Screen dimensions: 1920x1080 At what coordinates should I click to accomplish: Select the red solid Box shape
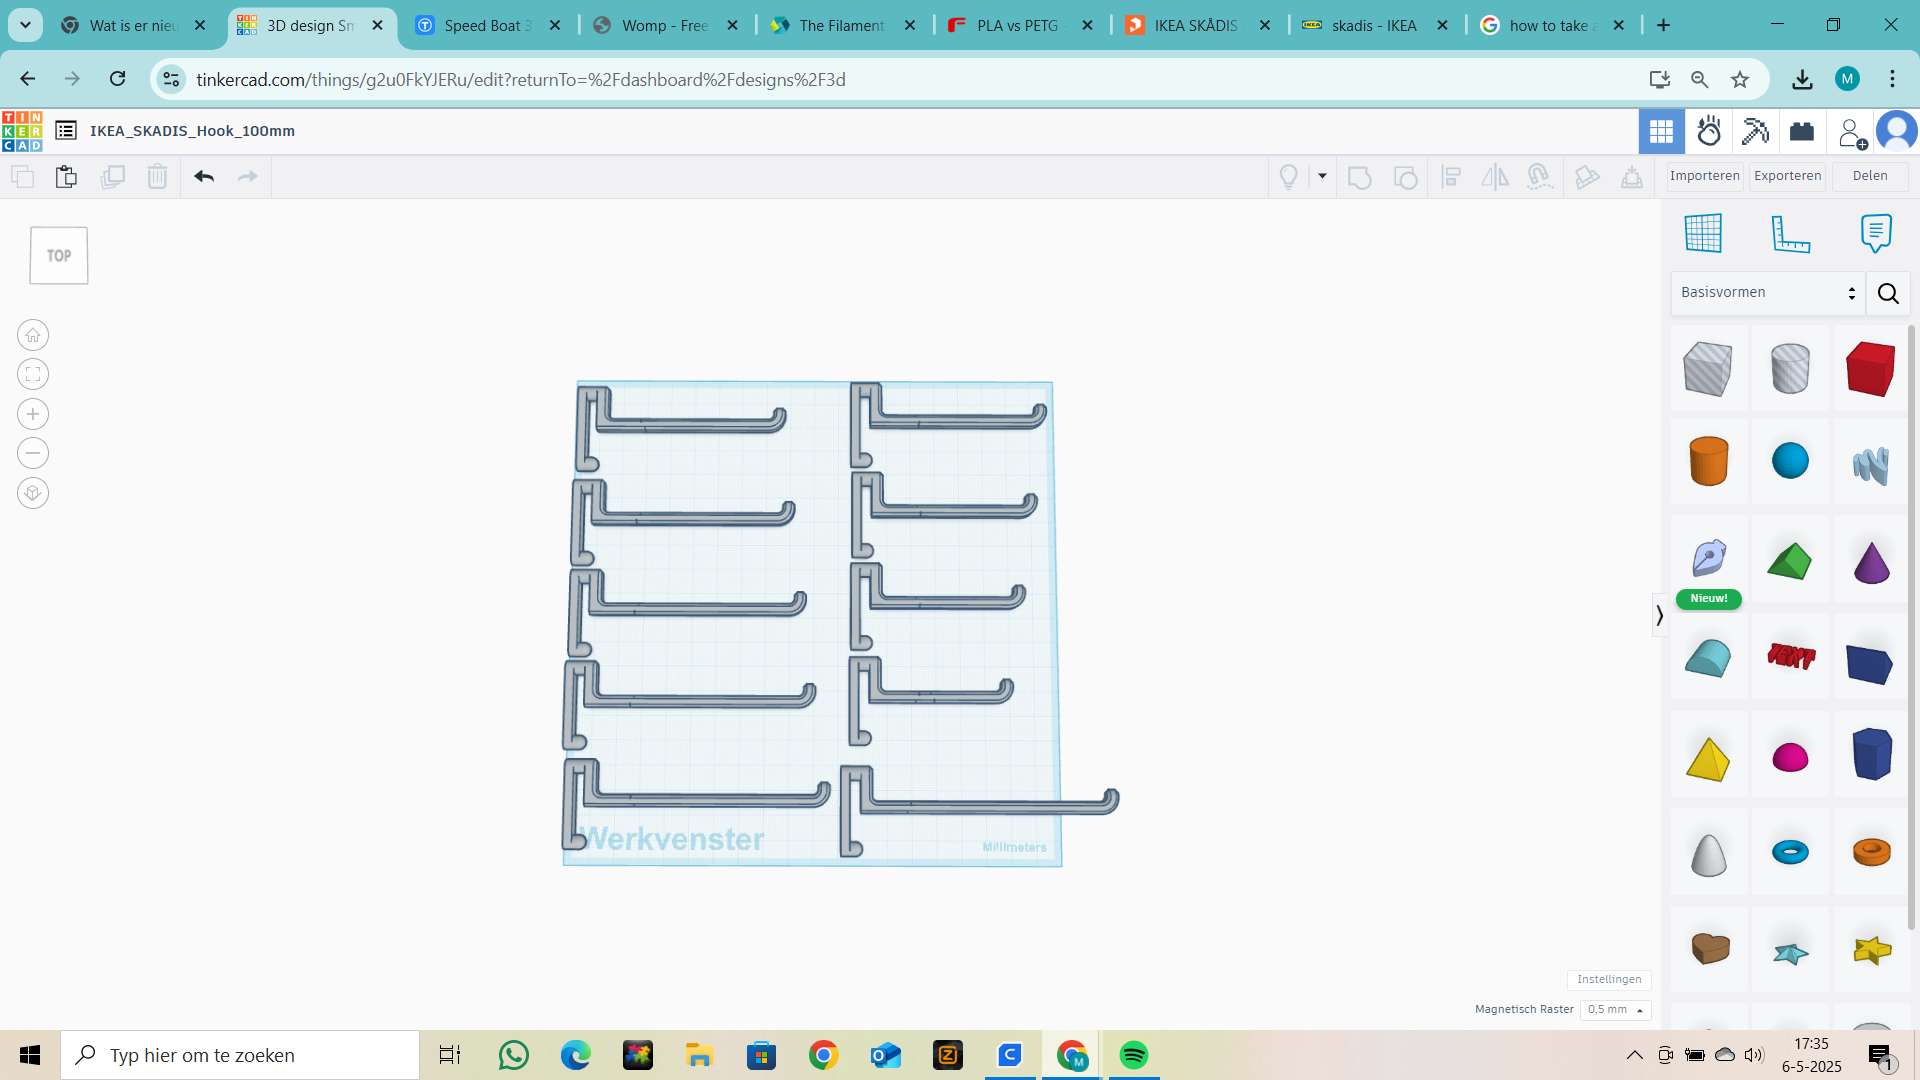coord(1870,368)
